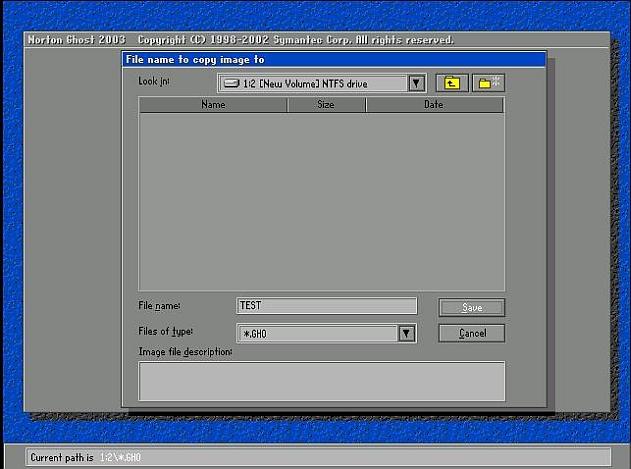This screenshot has height=469, width=631.
Task: Focus the File name field containing TEST
Action: (x=326, y=306)
